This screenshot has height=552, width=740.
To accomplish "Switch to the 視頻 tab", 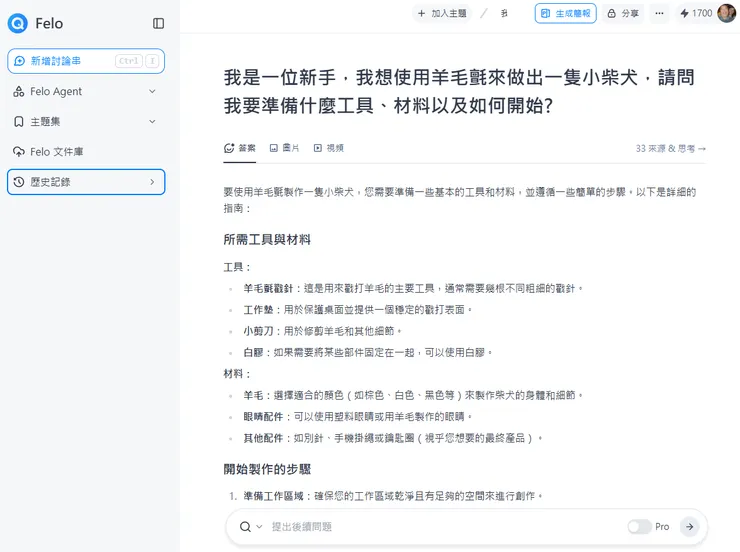I will coord(329,149).
